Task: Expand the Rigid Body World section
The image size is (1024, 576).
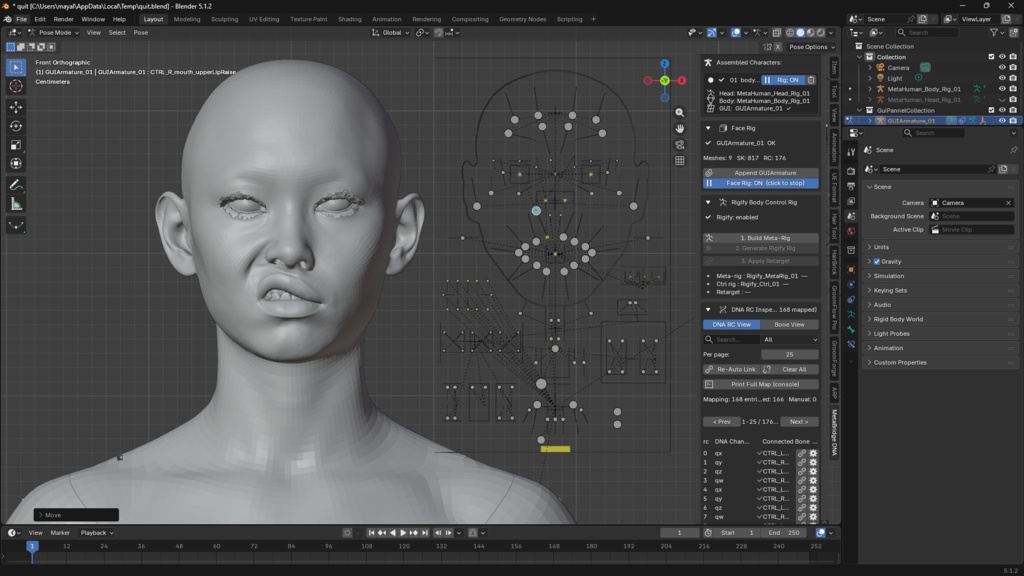Action: [x=898, y=319]
